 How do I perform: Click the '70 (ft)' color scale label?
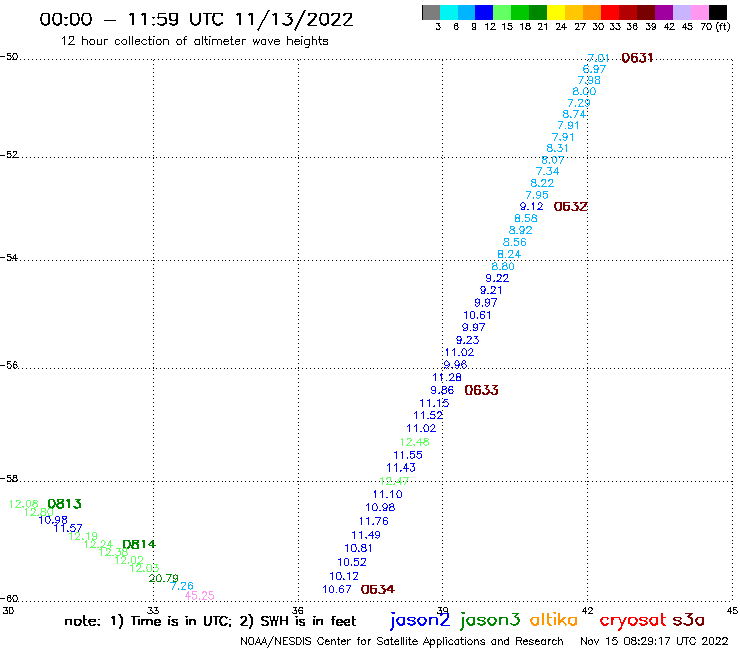(x=715, y=27)
